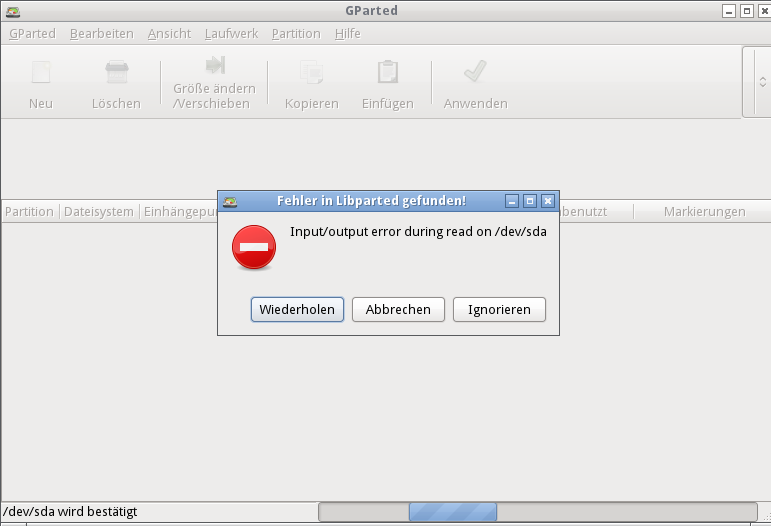
Task: Select the Größe ändern/Verschieben toolbar icon
Action: [x=215, y=64]
